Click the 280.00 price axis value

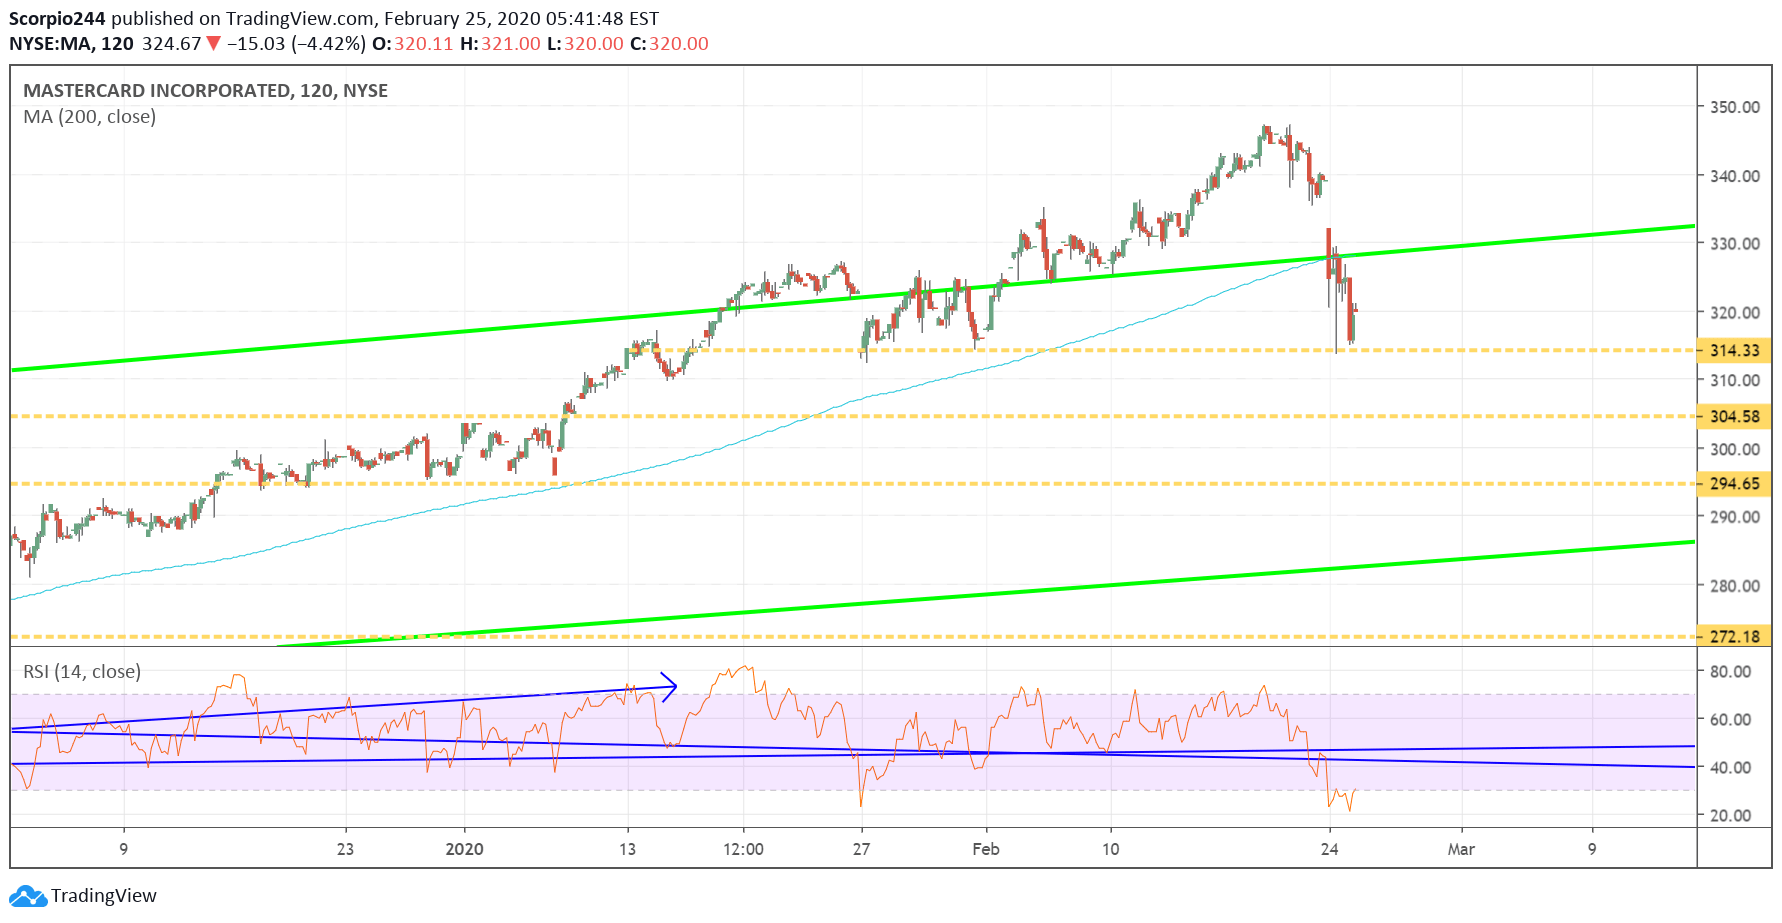click(x=1735, y=587)
